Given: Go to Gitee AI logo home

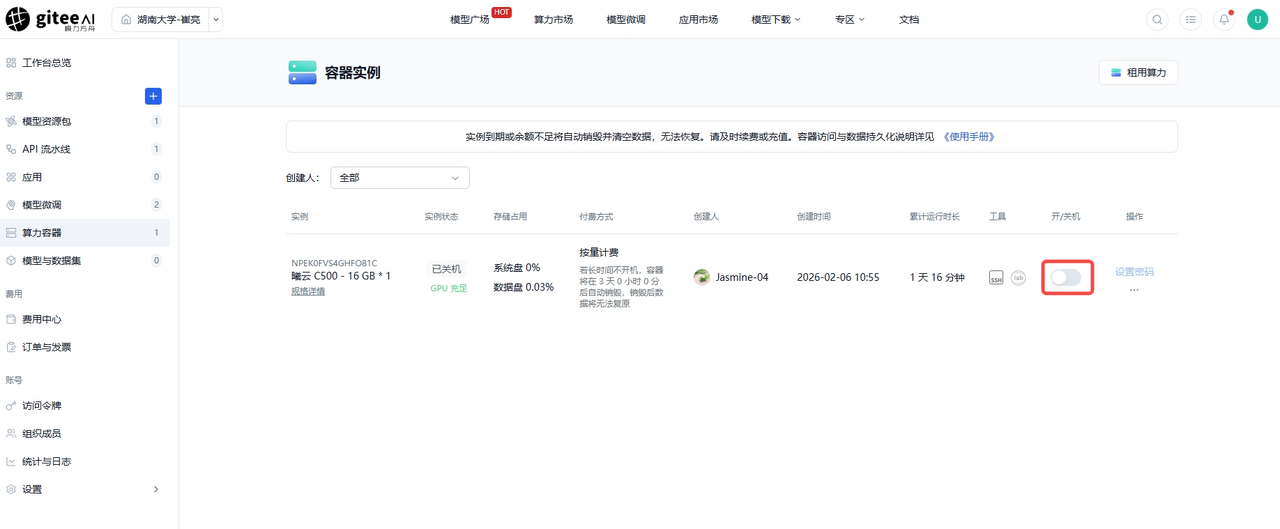Looking at the screenshot, I should 51,19.
